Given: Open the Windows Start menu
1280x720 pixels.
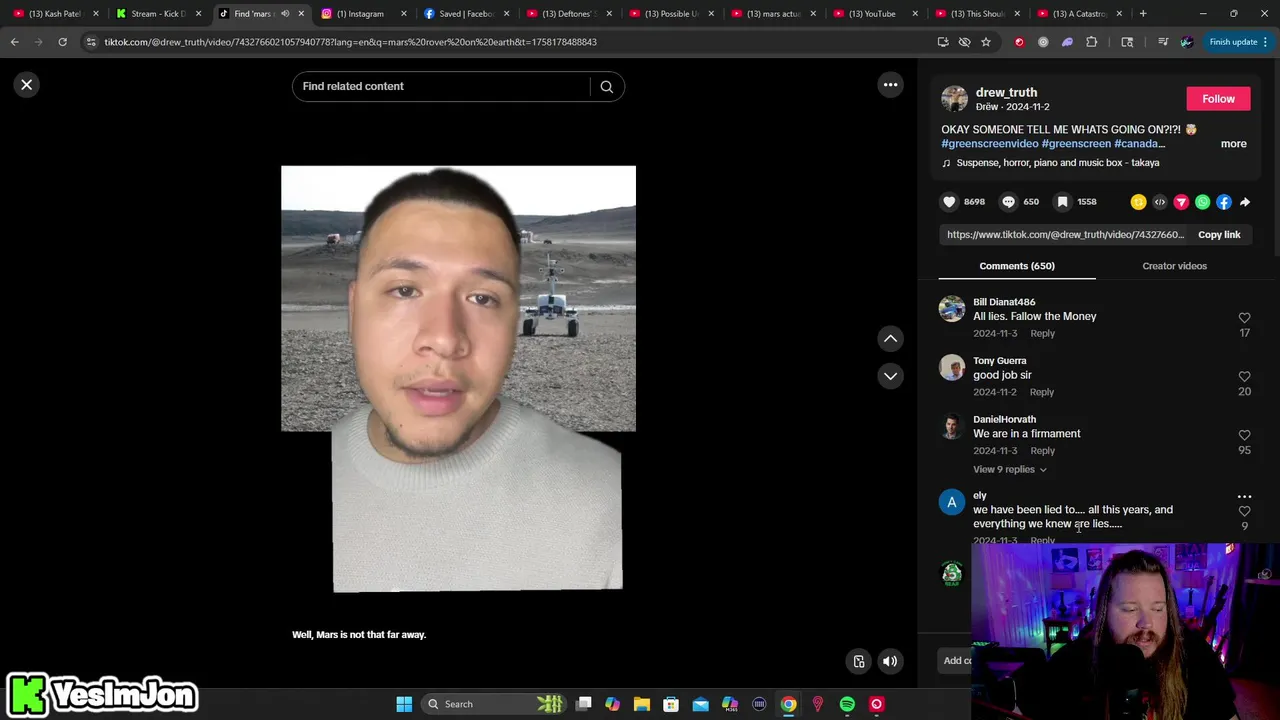Looking at the screenshot, I should point(404,704).
